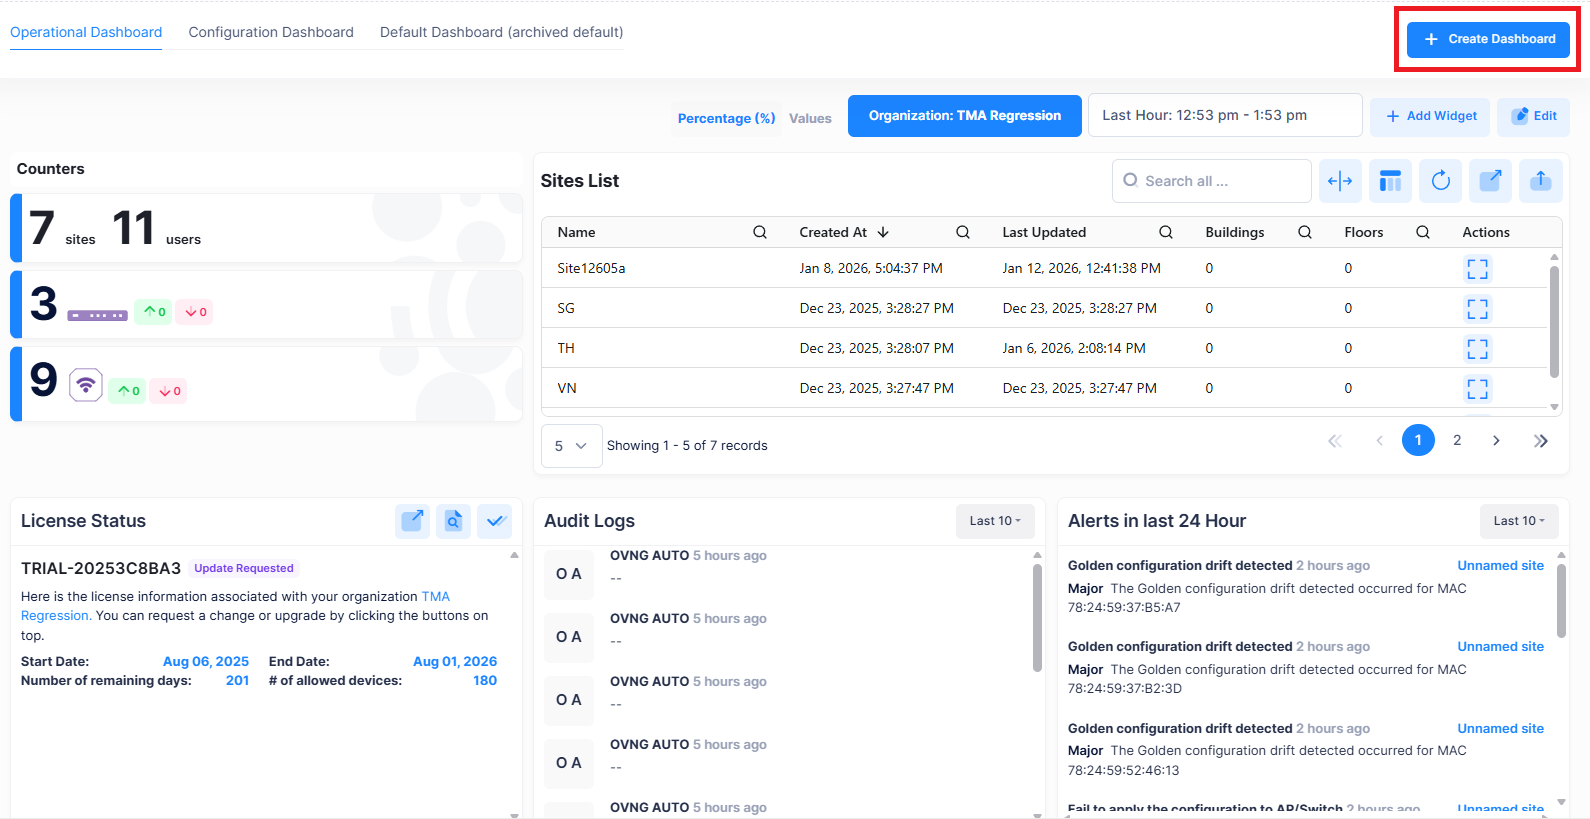This screenshot has width=1590, height=819.
Task: Switch display to Values mode
Action: pos(810,118)
